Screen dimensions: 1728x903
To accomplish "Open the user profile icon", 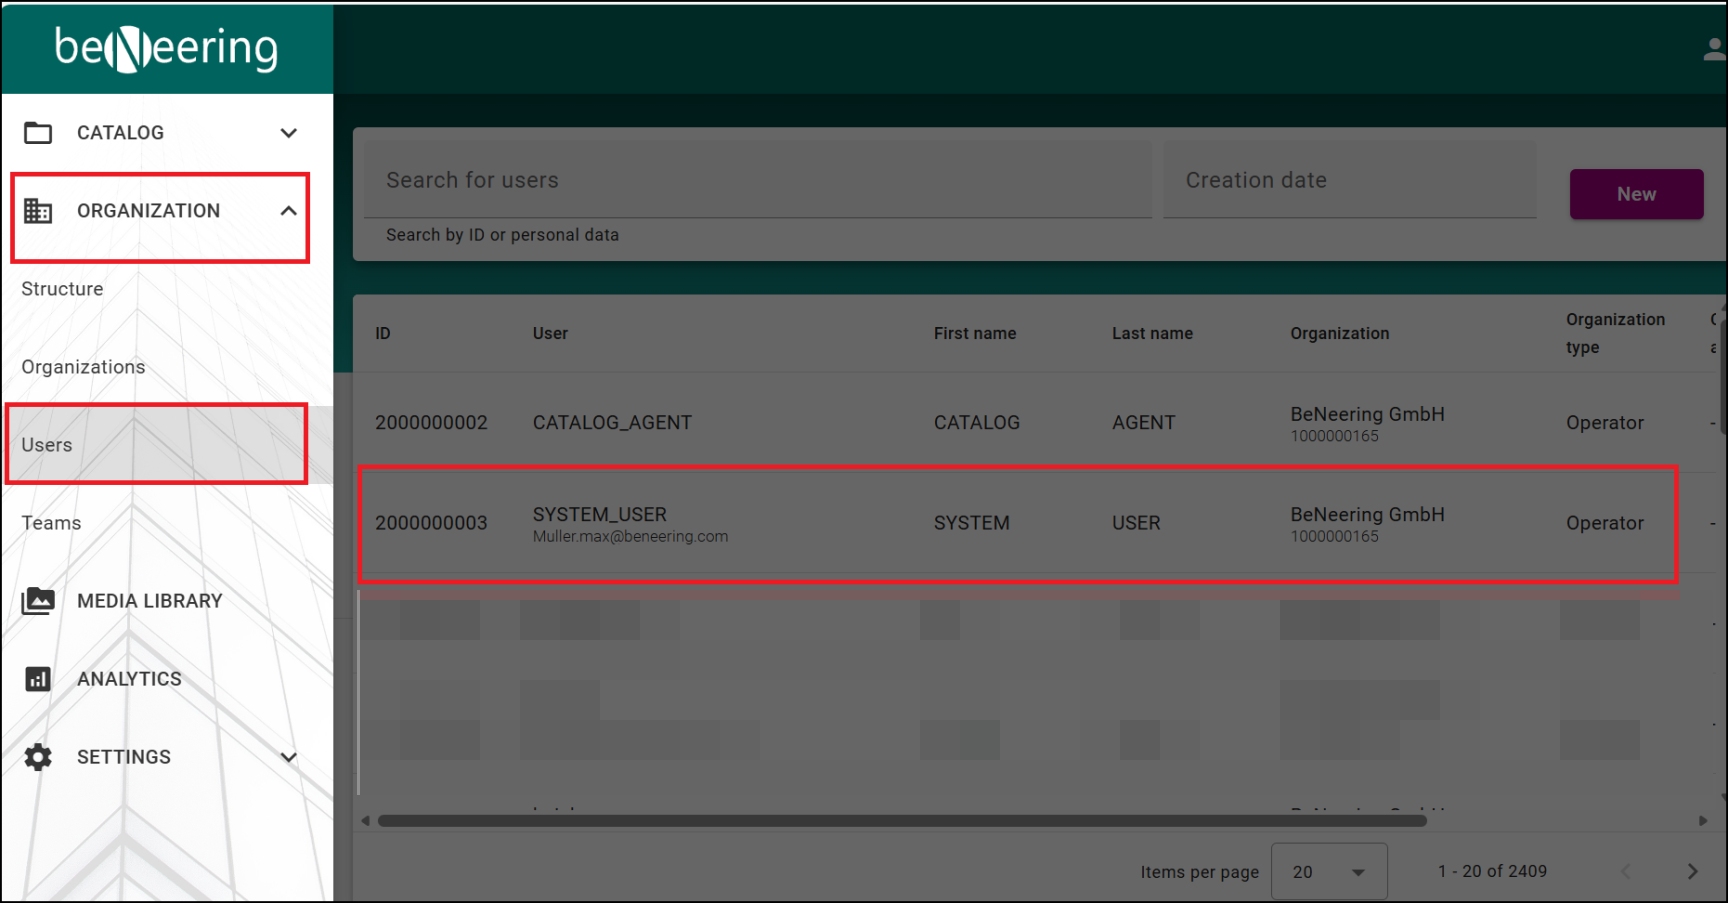I will point(1714,50).
